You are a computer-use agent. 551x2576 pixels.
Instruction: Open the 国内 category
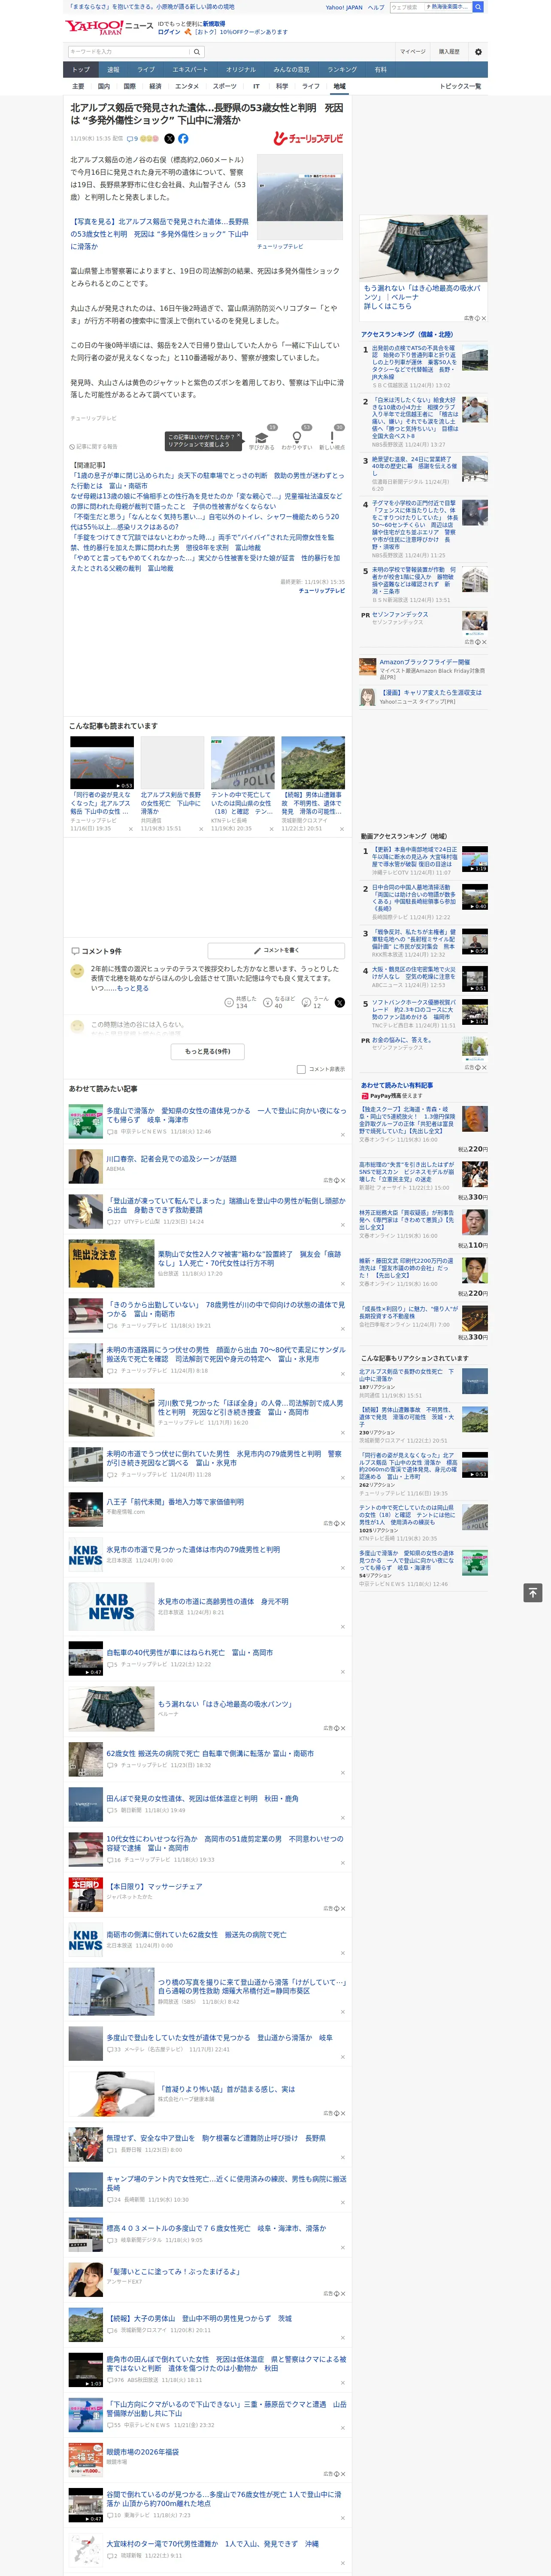104,86
